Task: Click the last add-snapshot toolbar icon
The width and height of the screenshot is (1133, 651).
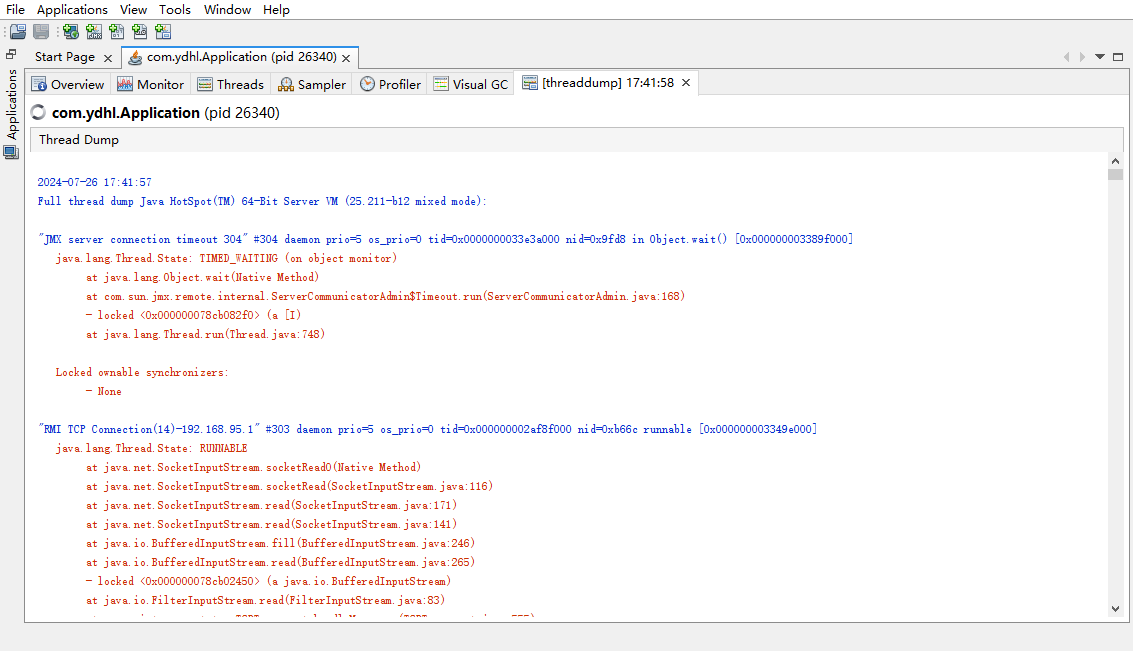Action: (x=161, y=32)
